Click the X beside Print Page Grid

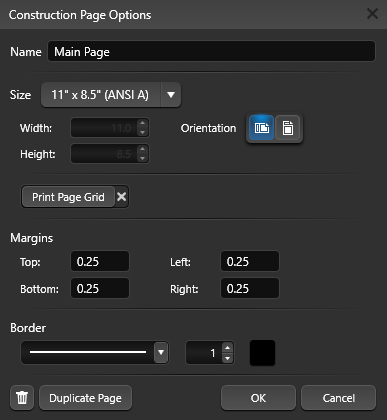122,197
